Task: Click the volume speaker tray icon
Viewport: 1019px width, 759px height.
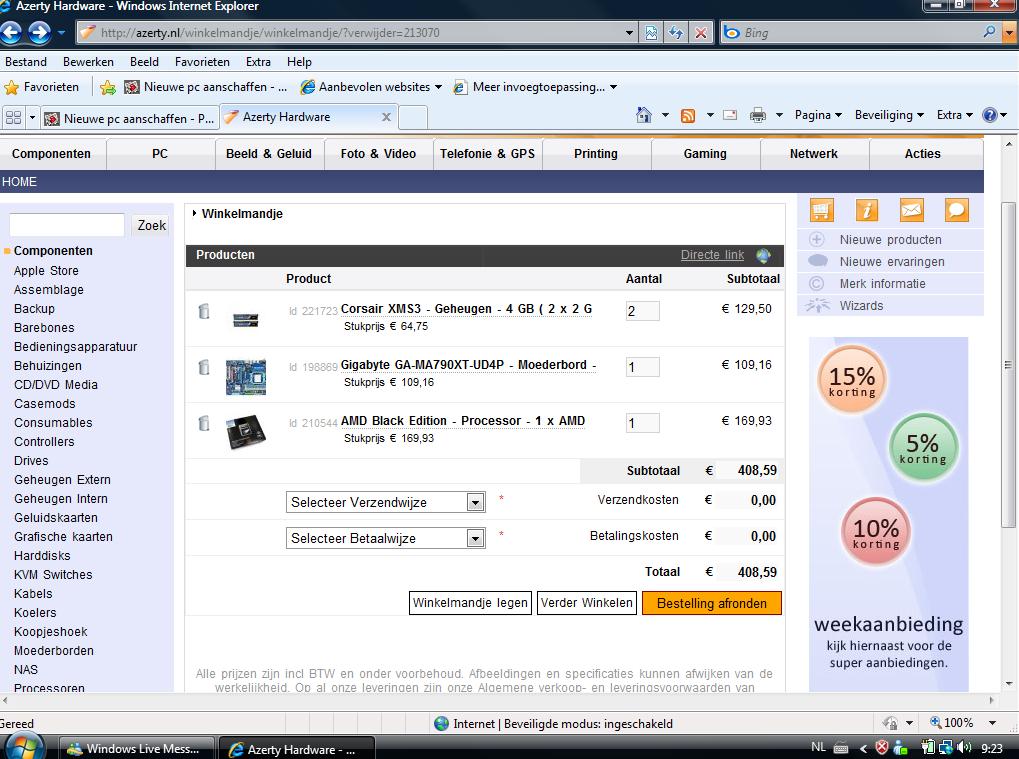Action: tap(966, 748)
